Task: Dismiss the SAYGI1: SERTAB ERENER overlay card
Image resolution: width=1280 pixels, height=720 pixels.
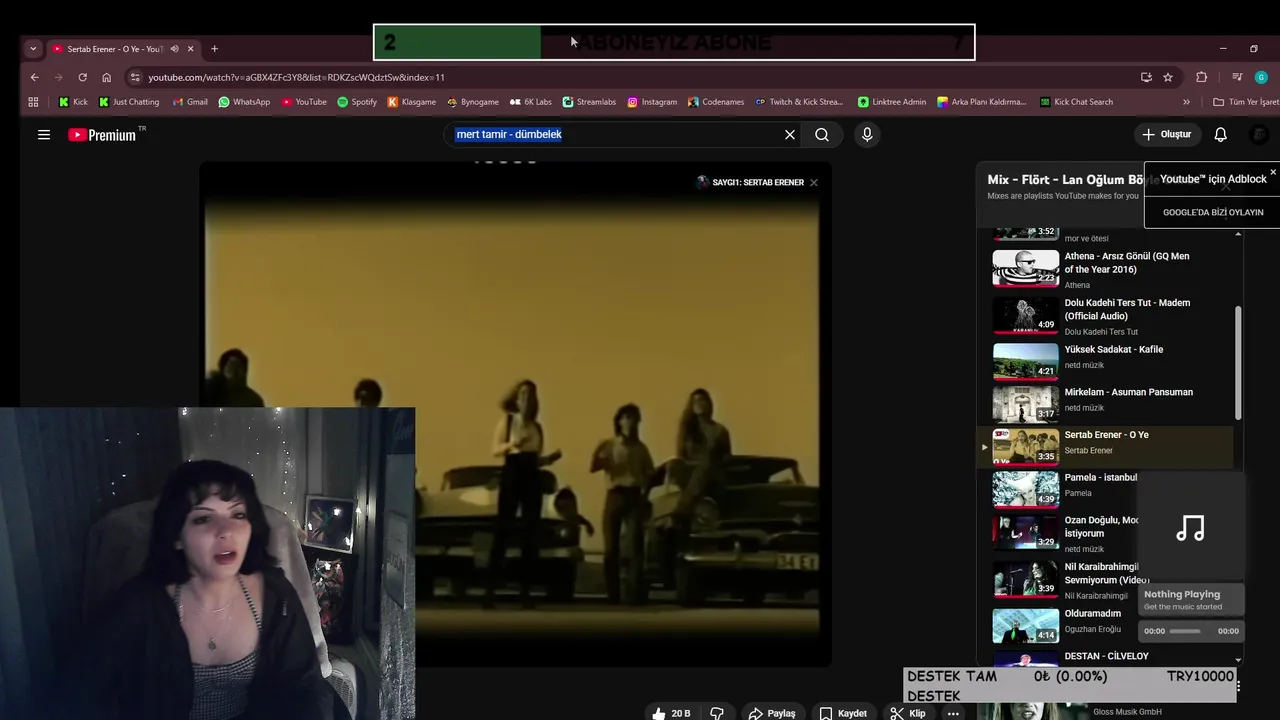Action: point(814,183)
